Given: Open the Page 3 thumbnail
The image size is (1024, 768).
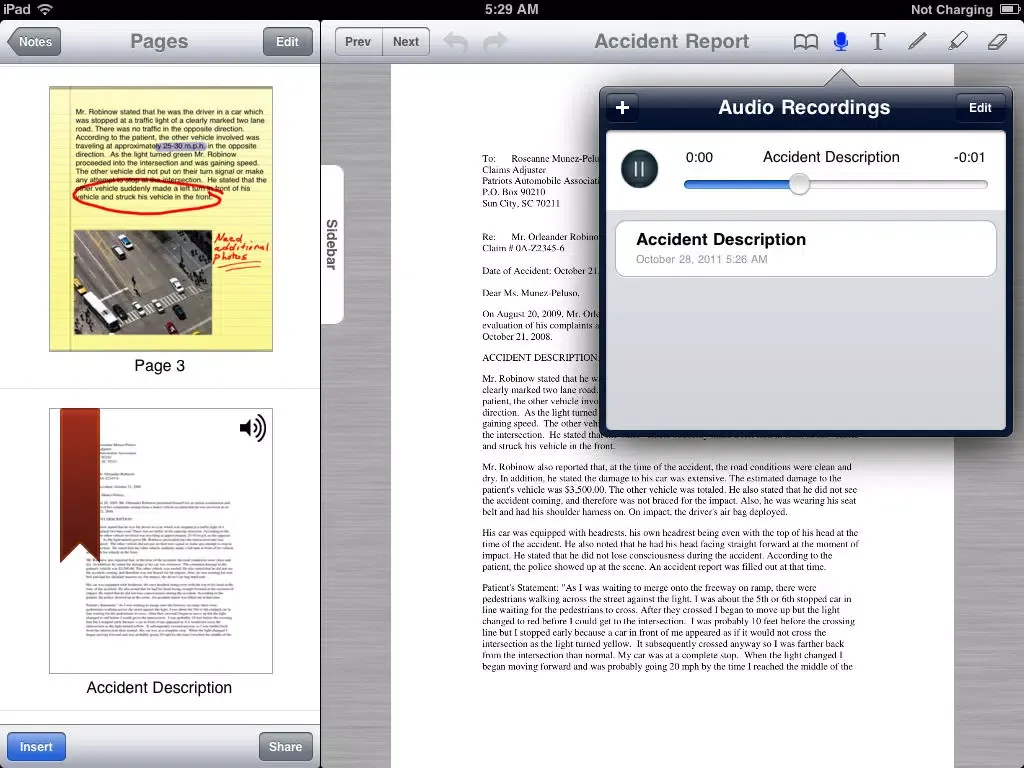Looking at the screenshot, I should (x=161, y=219).
